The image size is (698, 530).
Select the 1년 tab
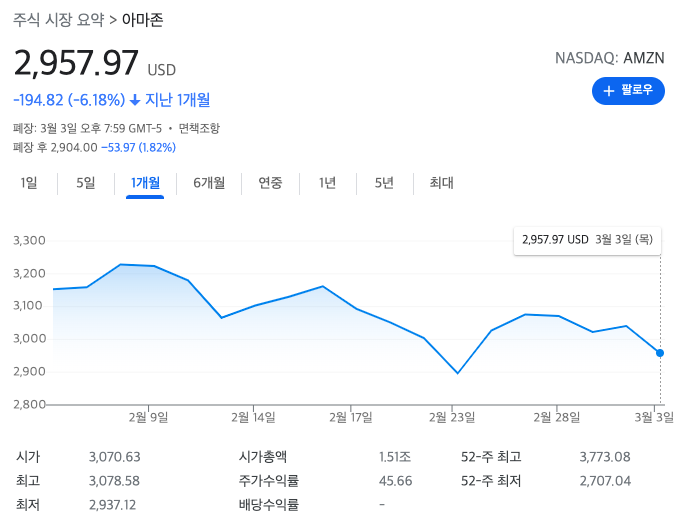pos(327,183)
